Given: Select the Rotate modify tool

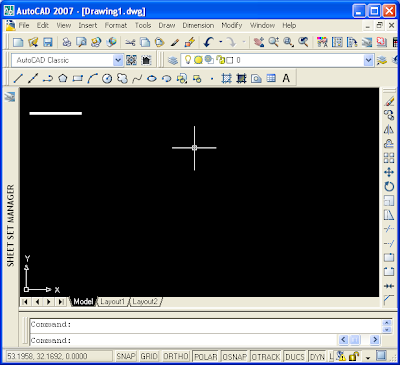Looking at the screenshot, I should [389, 186].
